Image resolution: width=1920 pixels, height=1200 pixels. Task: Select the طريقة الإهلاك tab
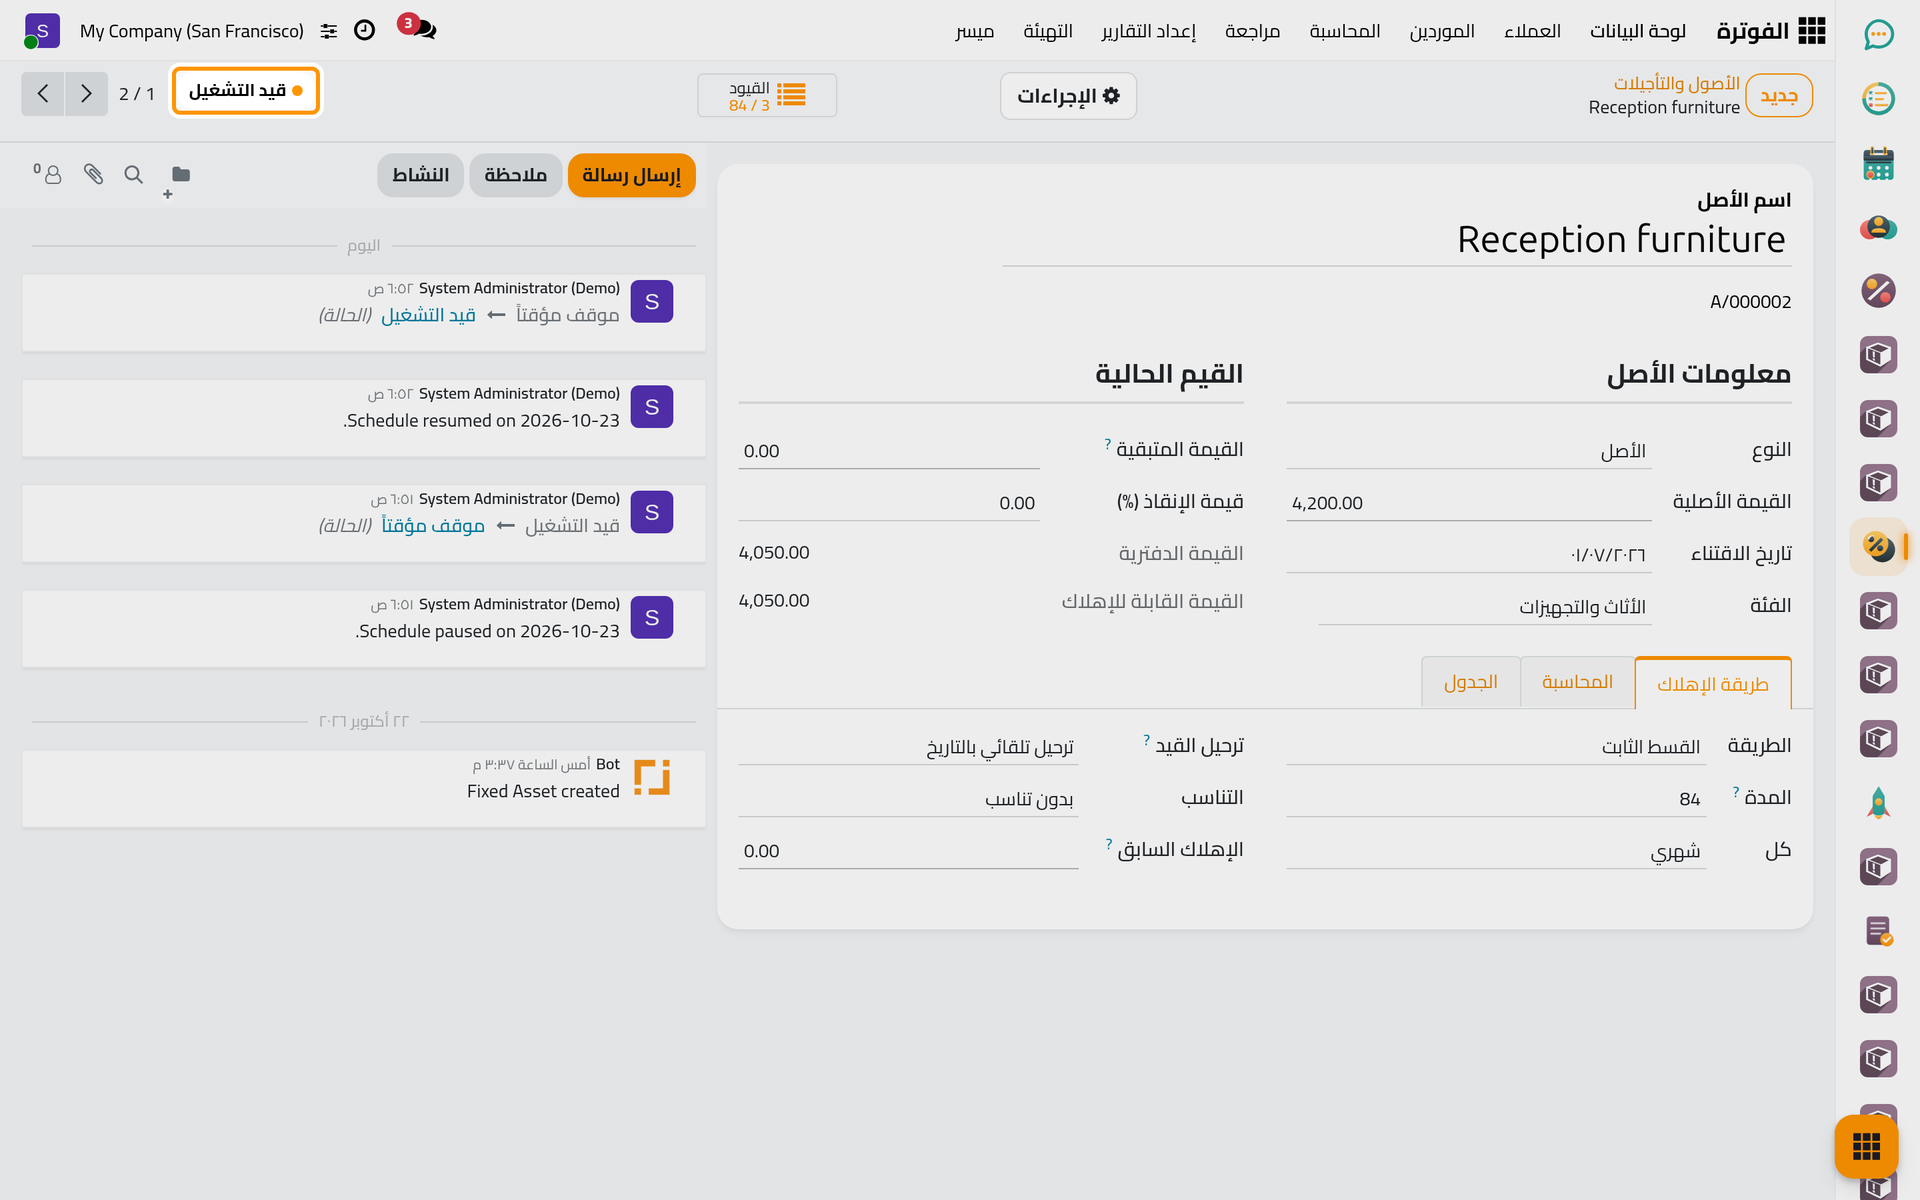tap(1713, 683)
